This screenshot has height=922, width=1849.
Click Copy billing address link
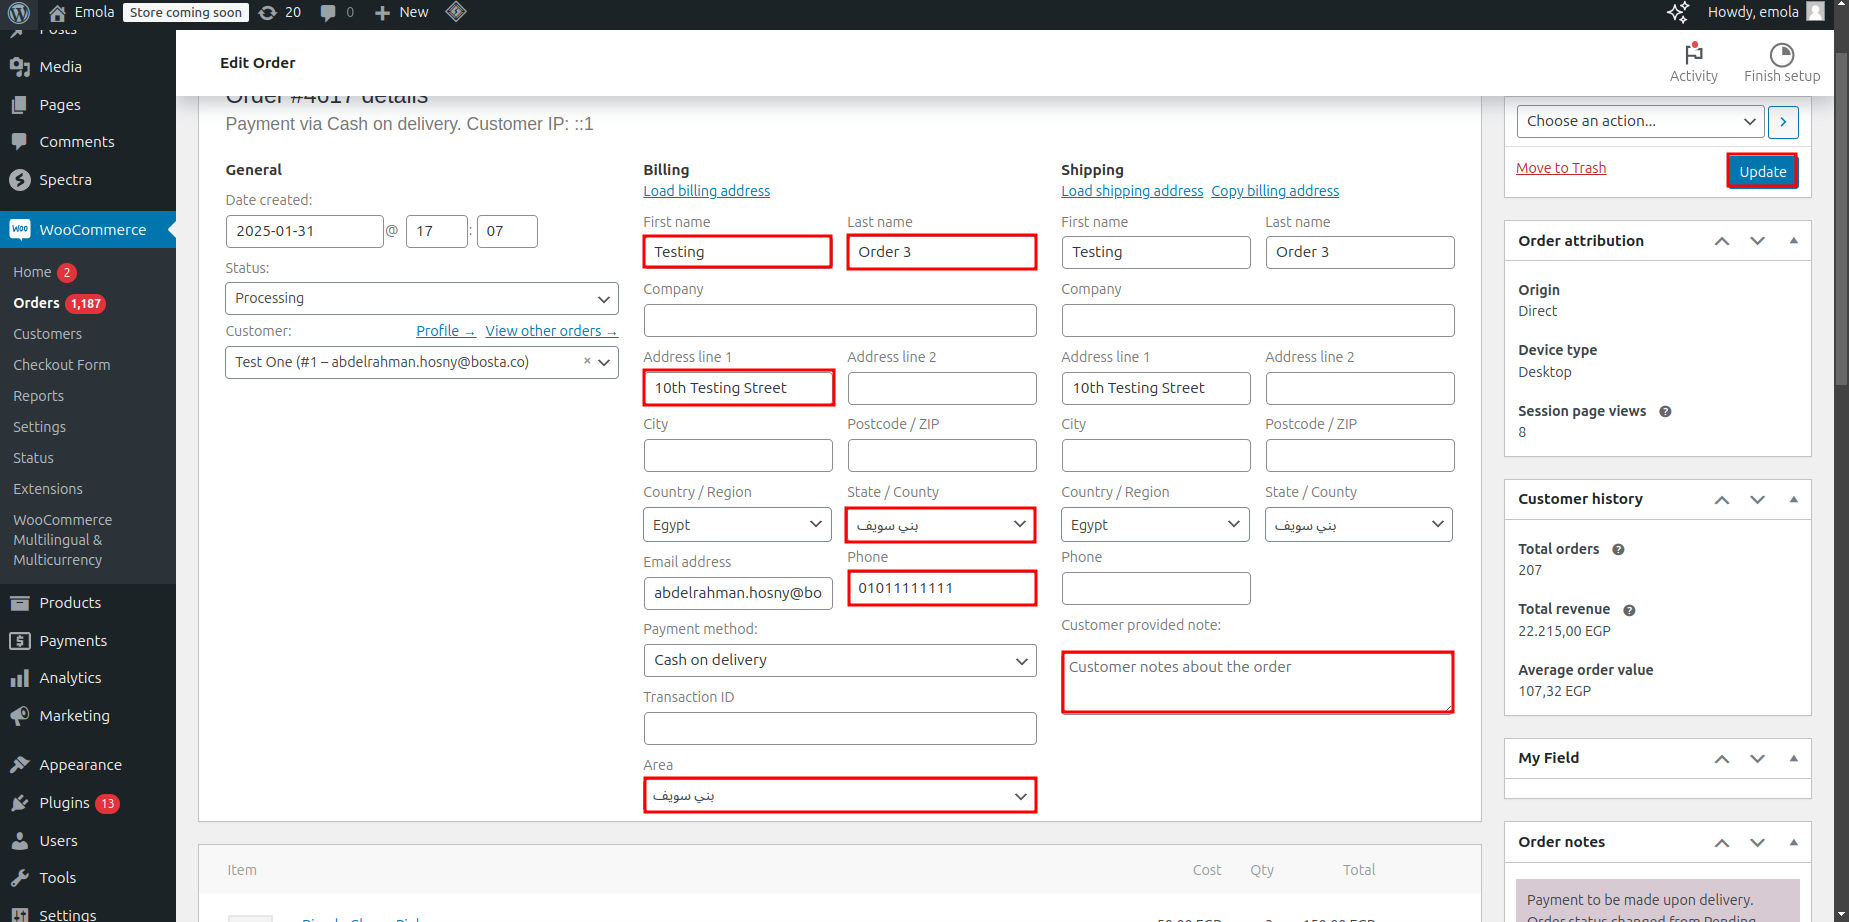(1275, 191)
